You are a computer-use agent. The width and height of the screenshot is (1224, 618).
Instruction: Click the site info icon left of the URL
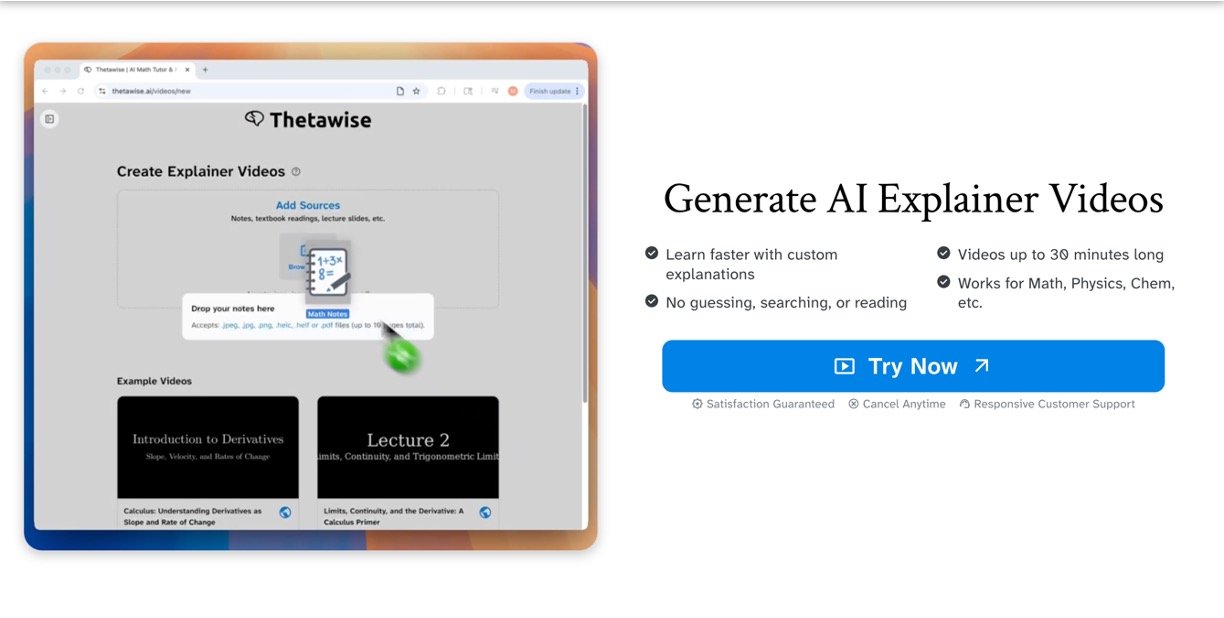[x=102, y=91]
